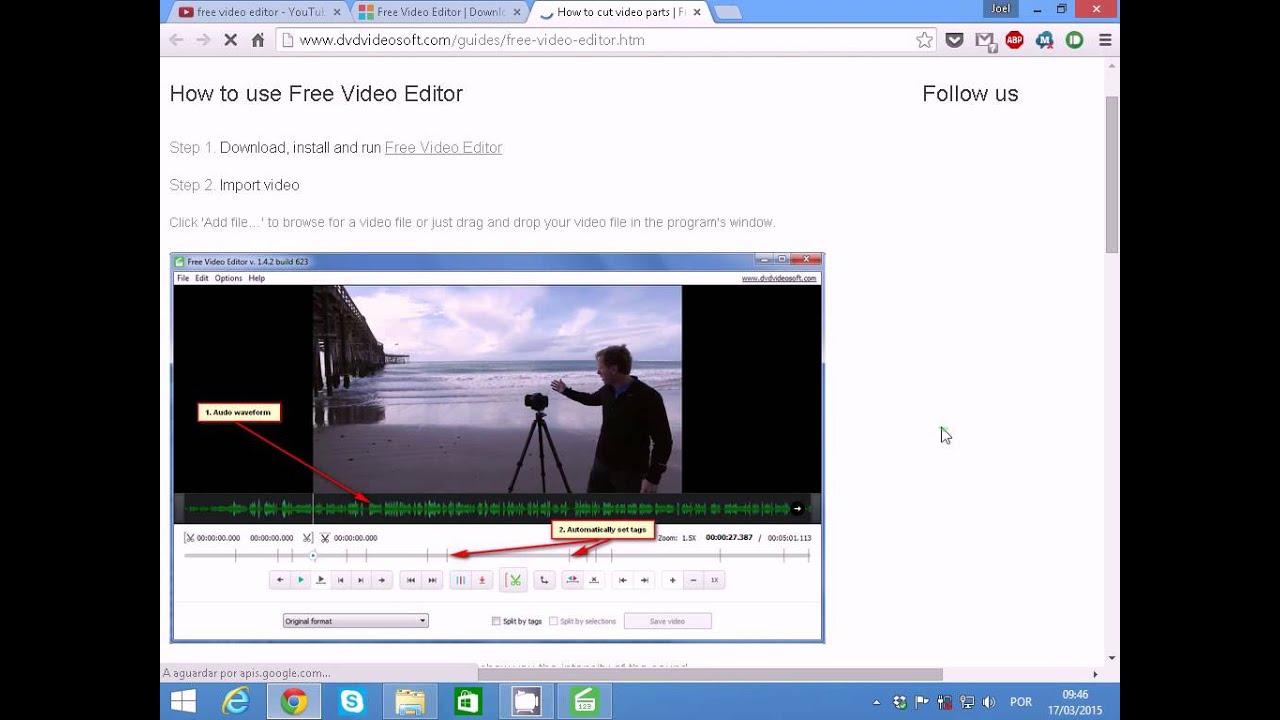Click the green audio waveform strip
The image size is (1280, 720).
click(x=497, y=508)
